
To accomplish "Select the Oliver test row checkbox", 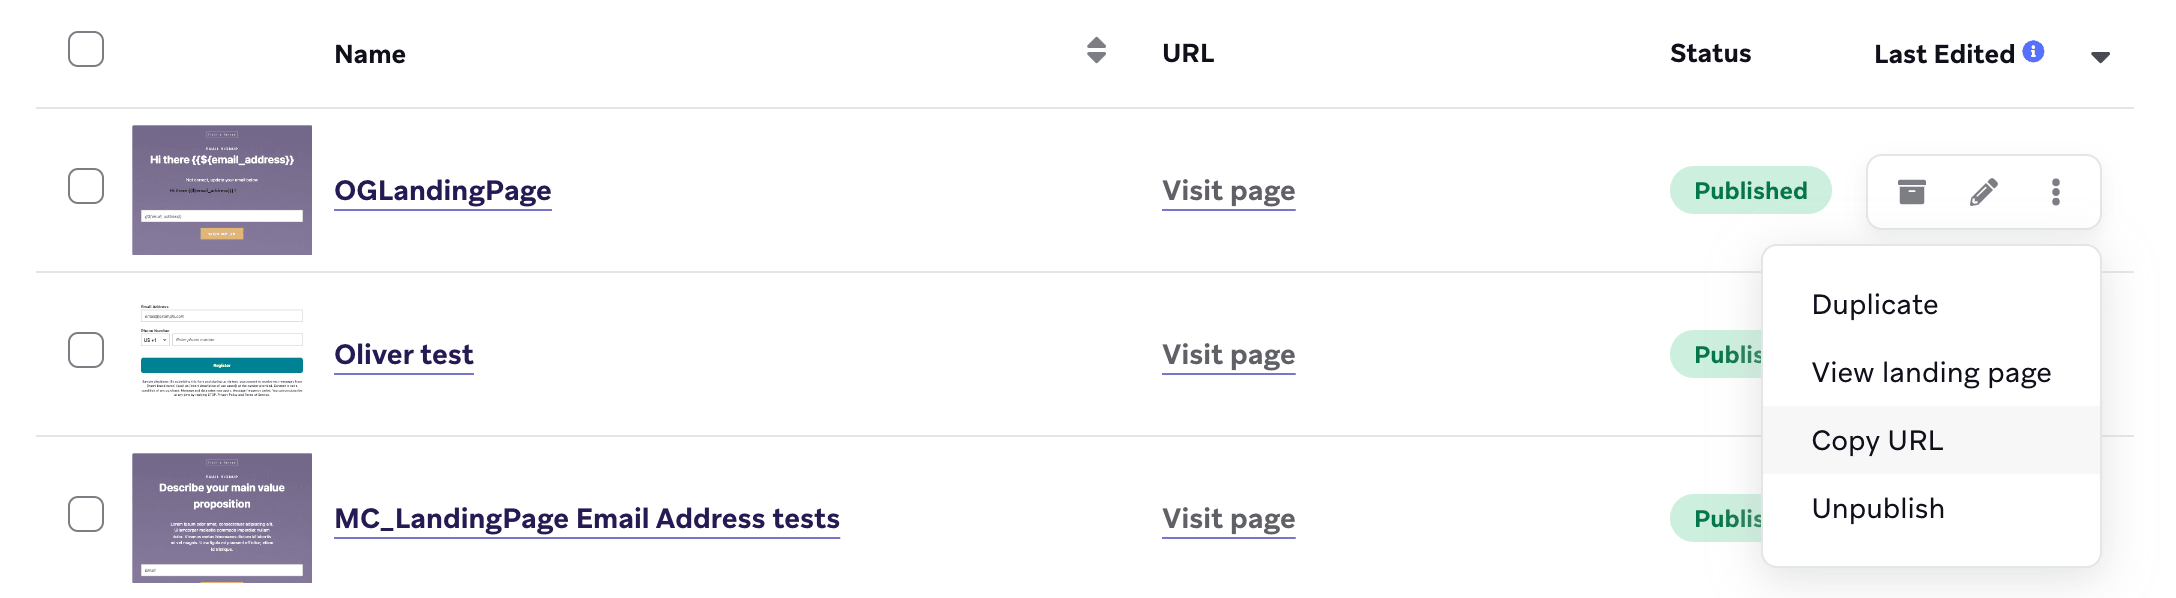I will pyautogui.click(x=86, y=350).
